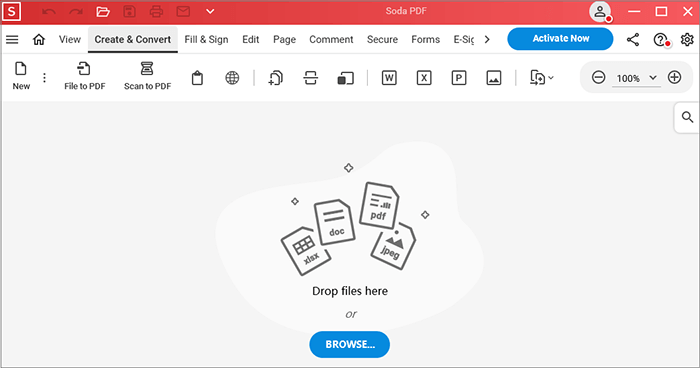The height and width of the screenshot is (368, 700).
Task: Click the Redo arrow in title bar
Action: (x=76, y=12)
